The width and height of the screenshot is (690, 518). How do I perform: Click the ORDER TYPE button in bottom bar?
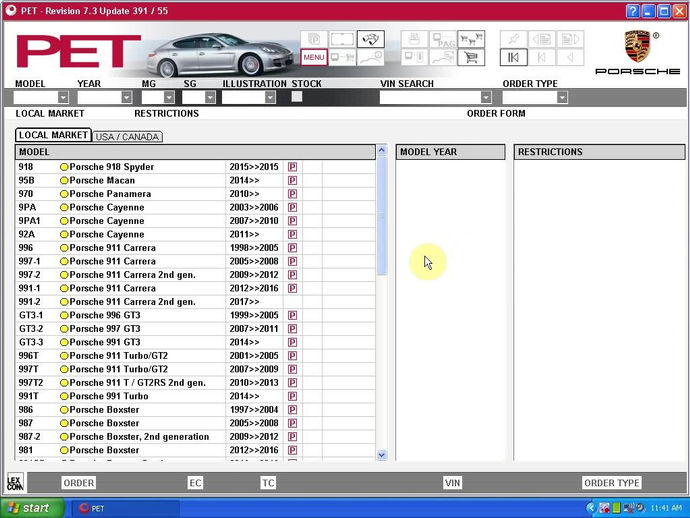coord(612,483)
